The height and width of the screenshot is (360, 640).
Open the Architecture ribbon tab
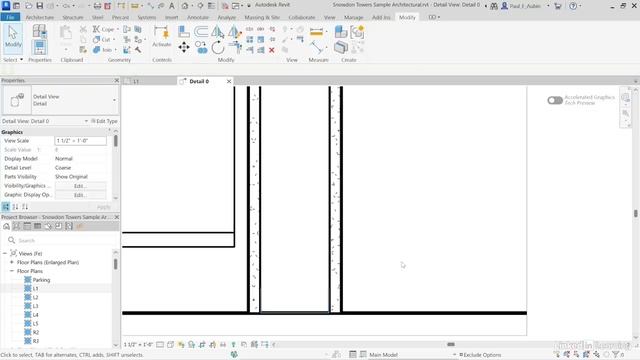pyautogui.click(x=40, y=18)
